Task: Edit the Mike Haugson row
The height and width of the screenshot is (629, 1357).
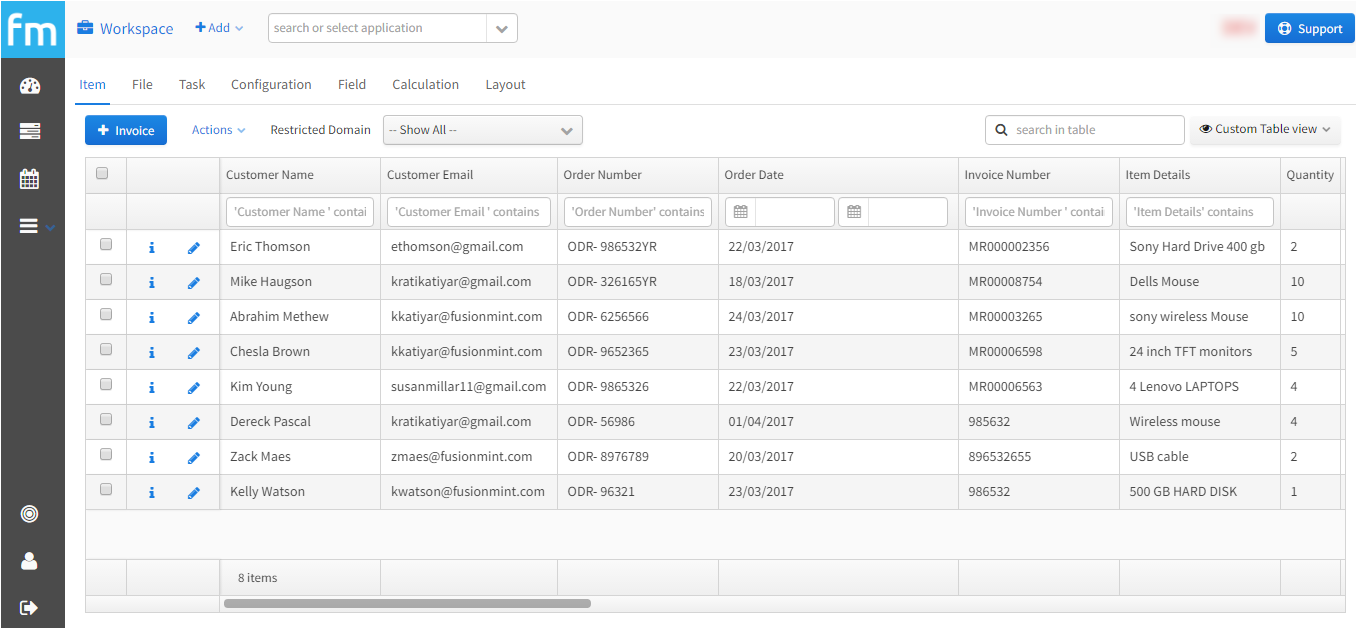Action: click(x=194, y=283)
